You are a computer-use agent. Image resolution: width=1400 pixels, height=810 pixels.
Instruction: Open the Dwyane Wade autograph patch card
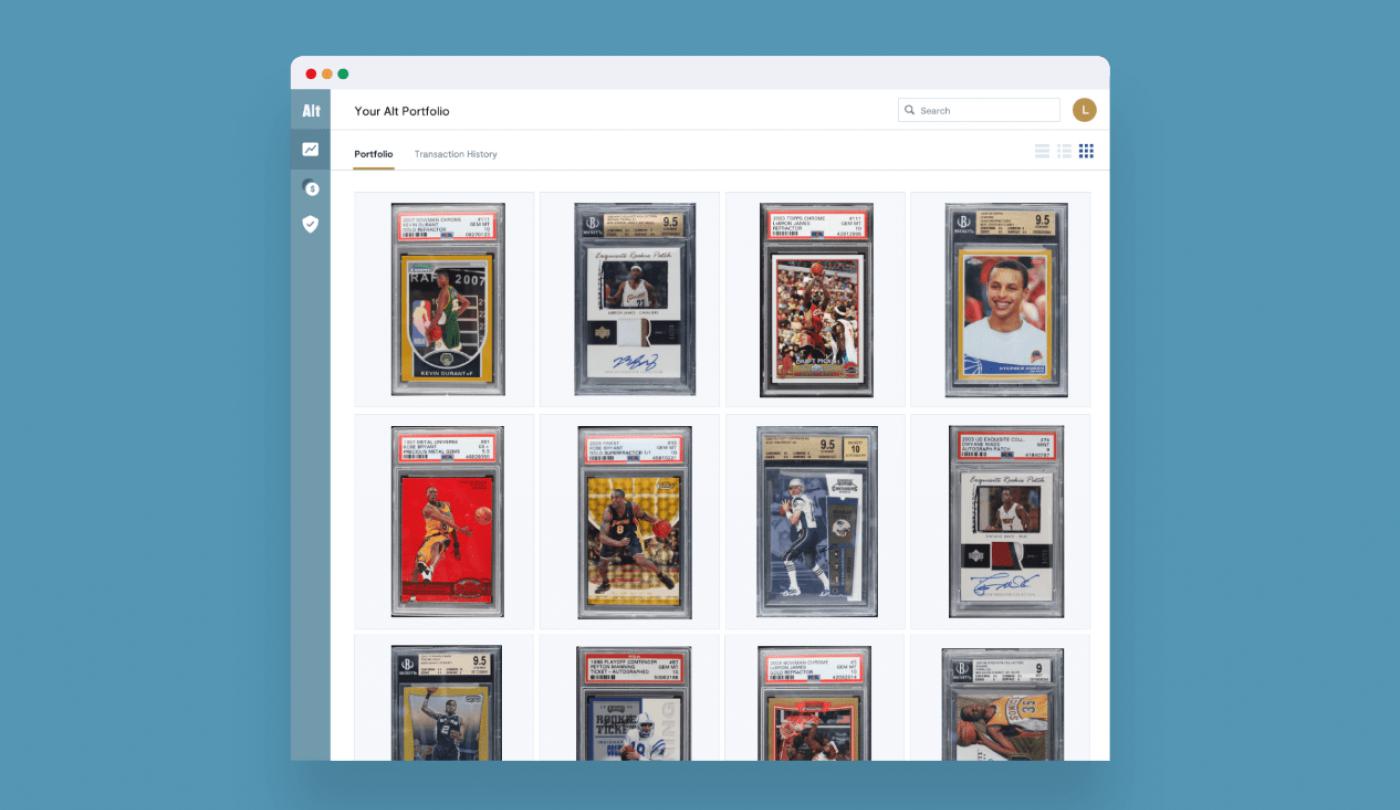point(1006,521)
